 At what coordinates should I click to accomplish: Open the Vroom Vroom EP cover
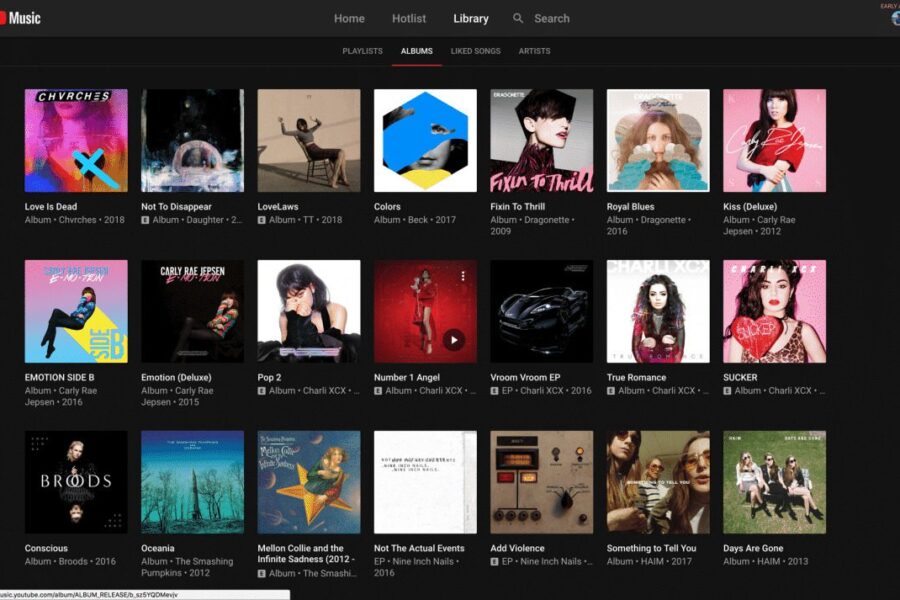point(542,311)
